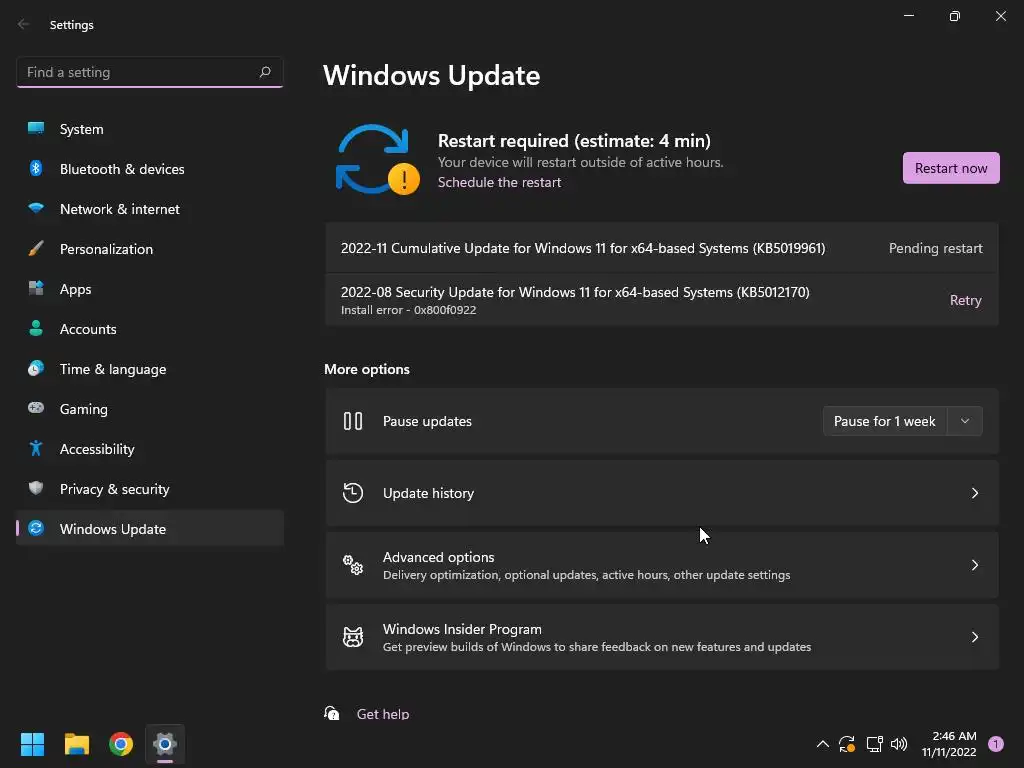Show hidden tray icons chevron

[x=823, y=744]
